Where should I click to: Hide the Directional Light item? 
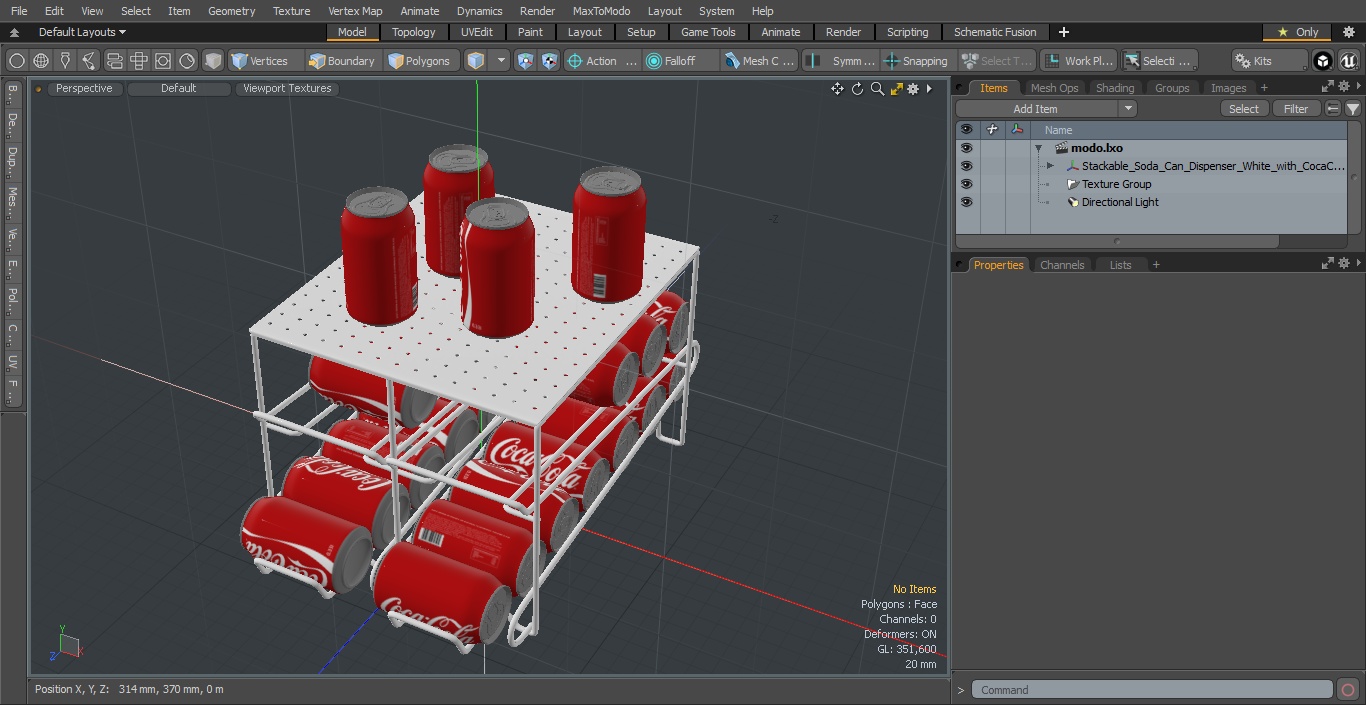(x=966, y=202)
